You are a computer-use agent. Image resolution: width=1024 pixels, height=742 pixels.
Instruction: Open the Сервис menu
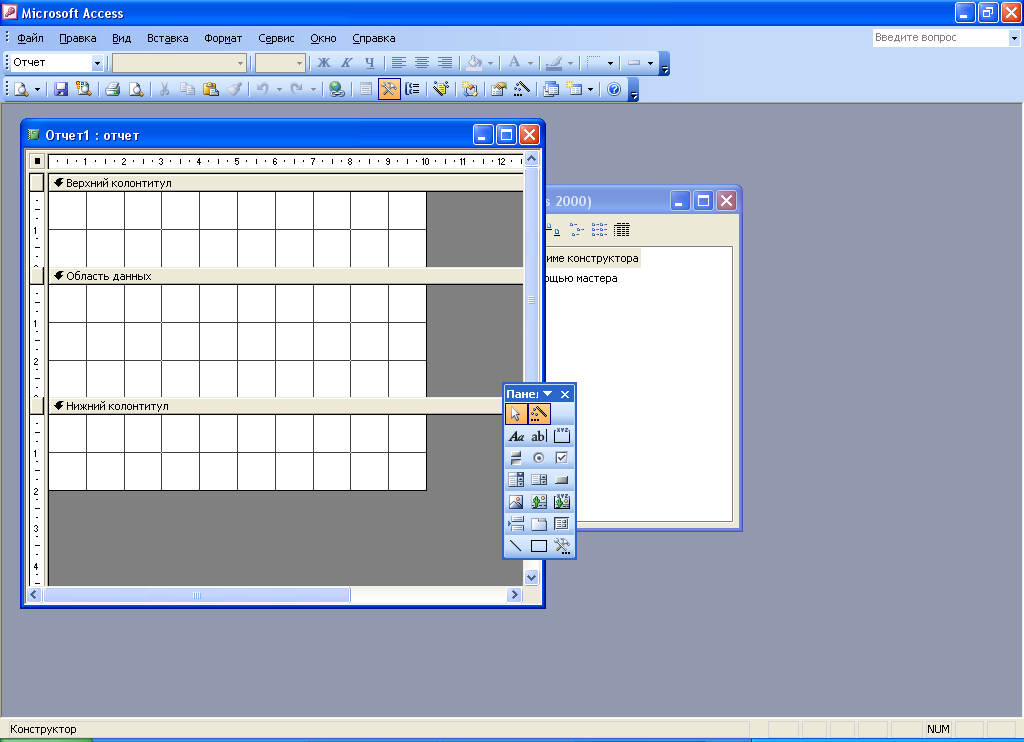[x=276, y=39]
